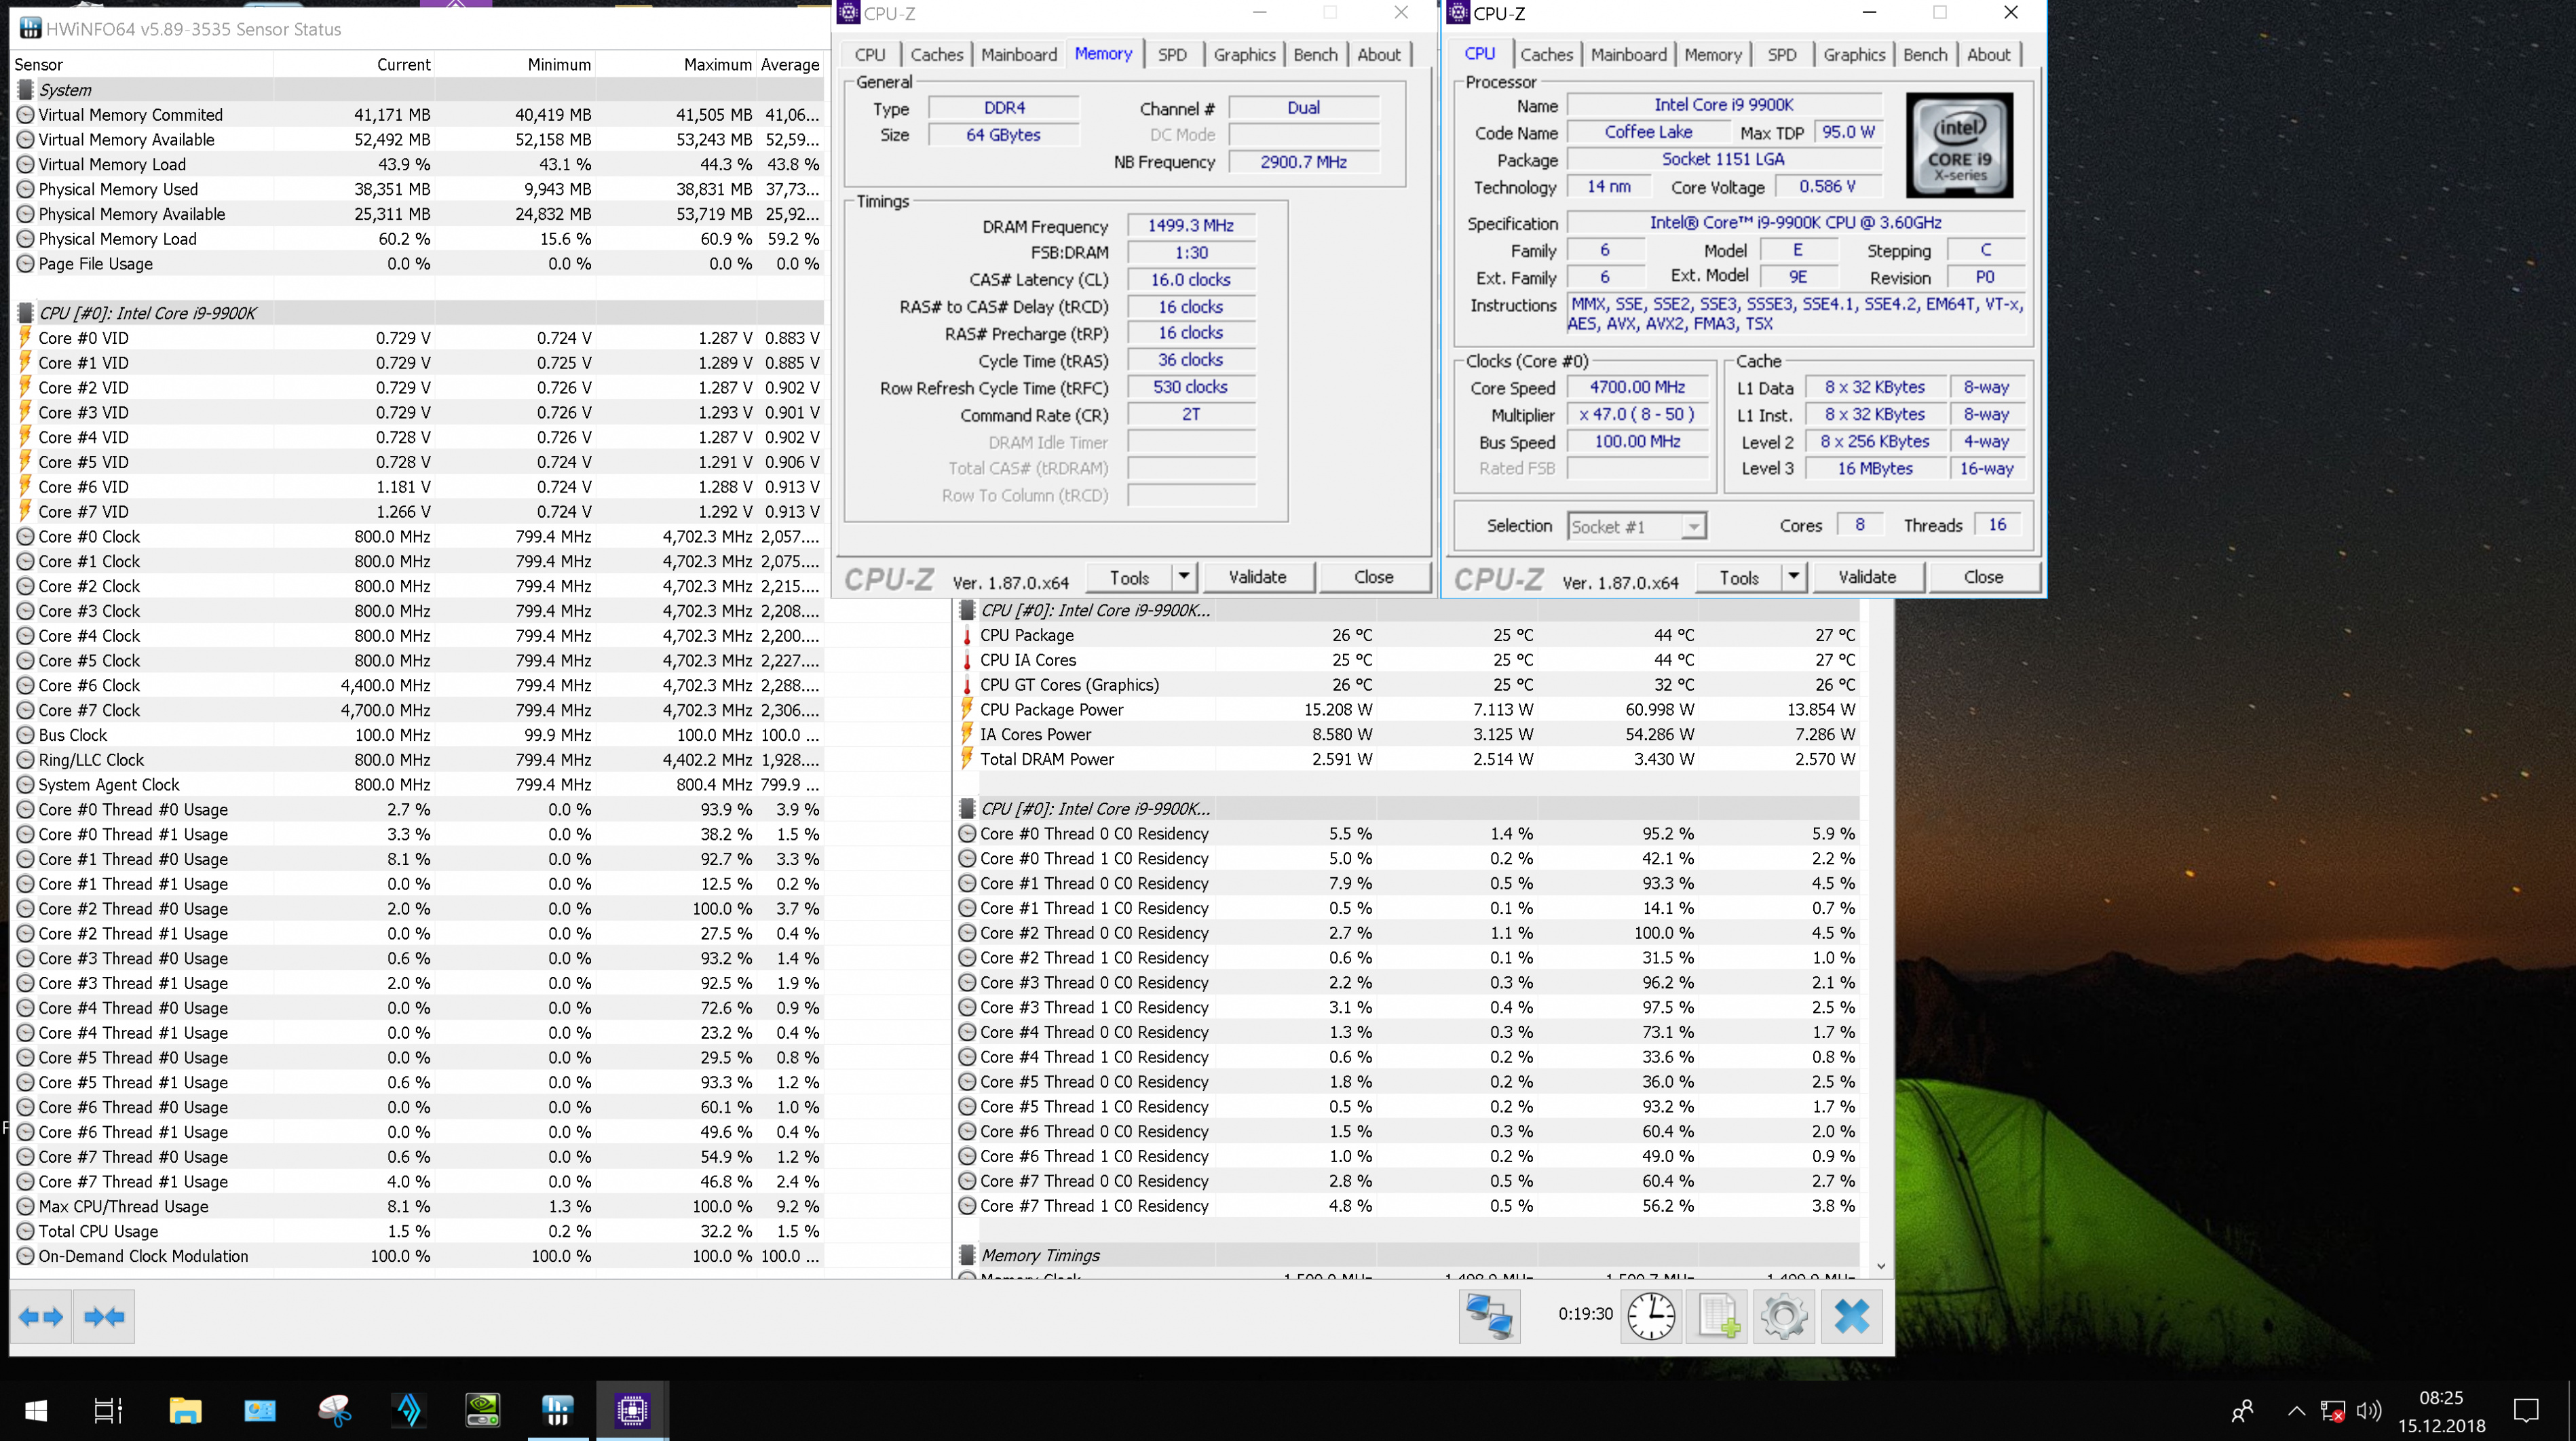Click Close in the Memory CPU-Z window
Screen dimensions: 2576x1441
[1374, 577]
